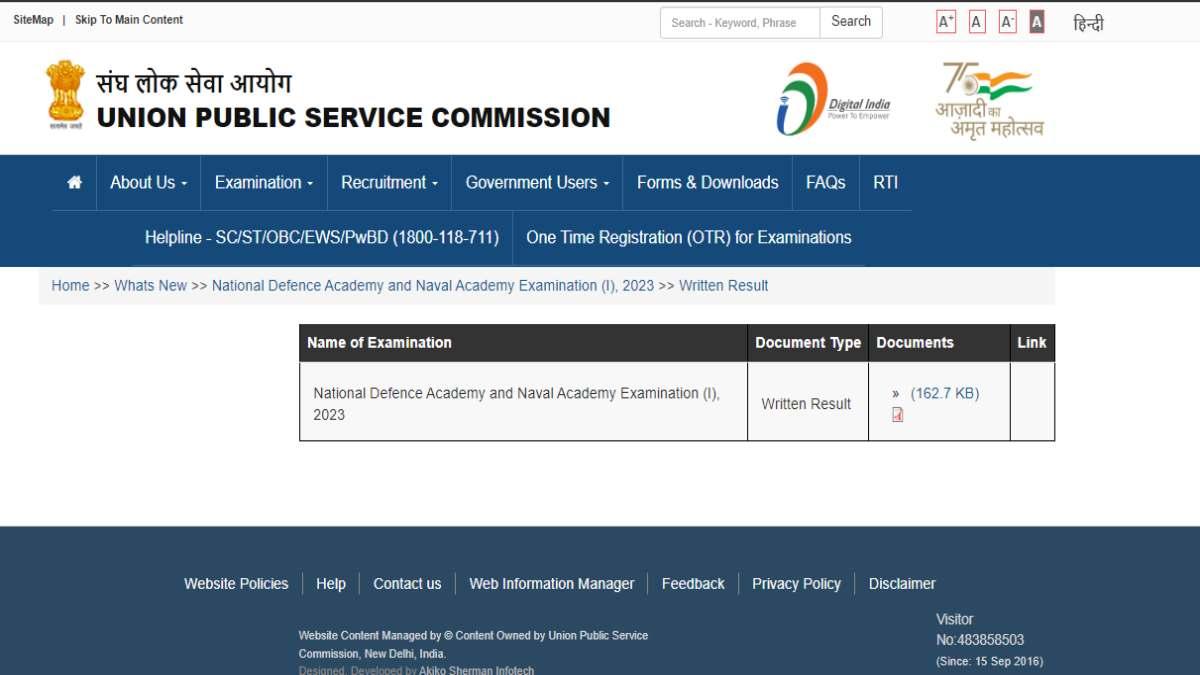Screen dimensions: 1200x675
Task: Open the Privacy Policy footer link
Action: [x=796, y=583]
